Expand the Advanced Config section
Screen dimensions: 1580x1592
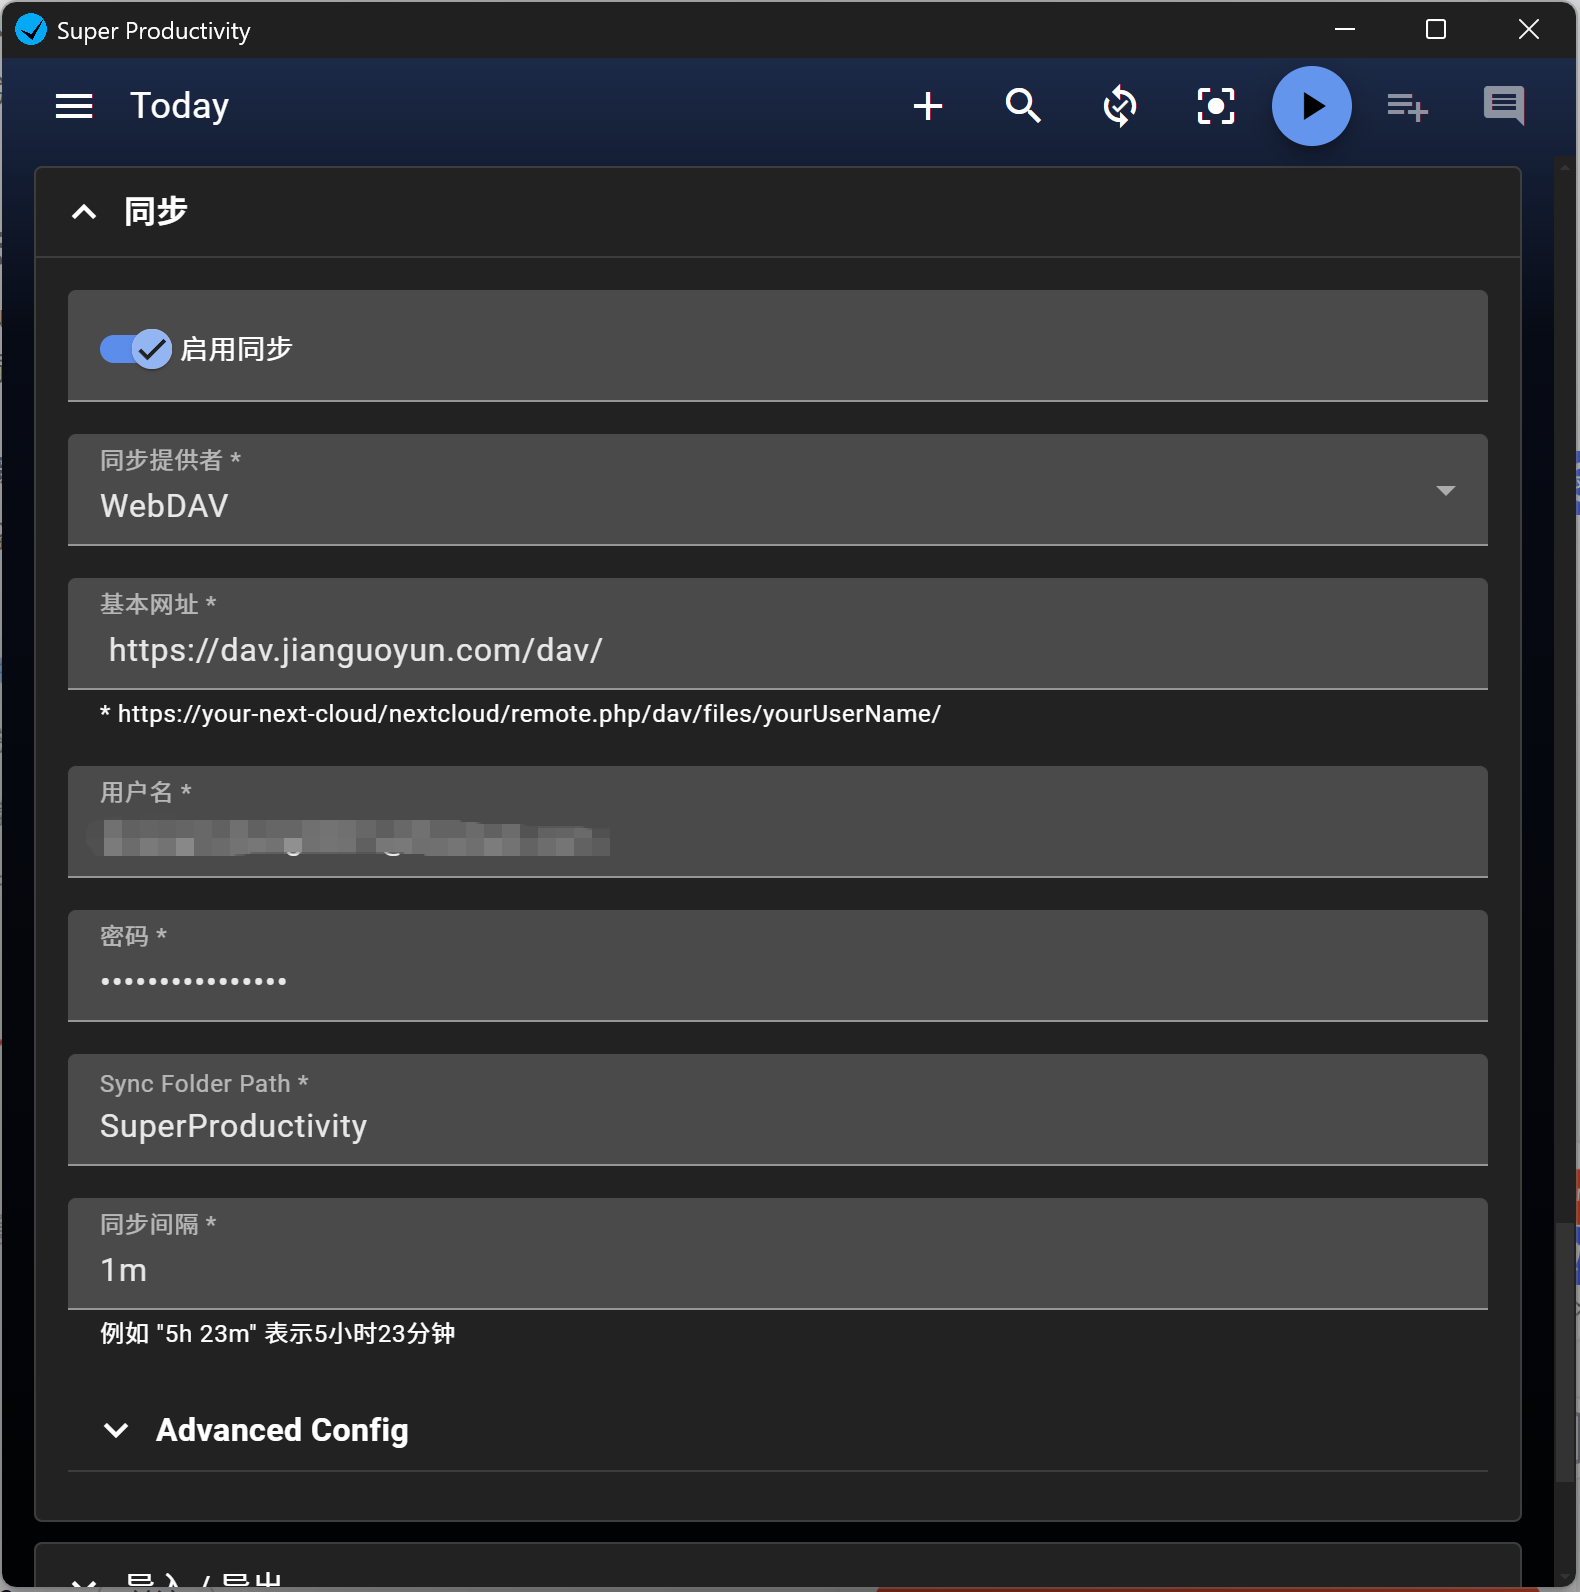click(x=281, y=1430)
